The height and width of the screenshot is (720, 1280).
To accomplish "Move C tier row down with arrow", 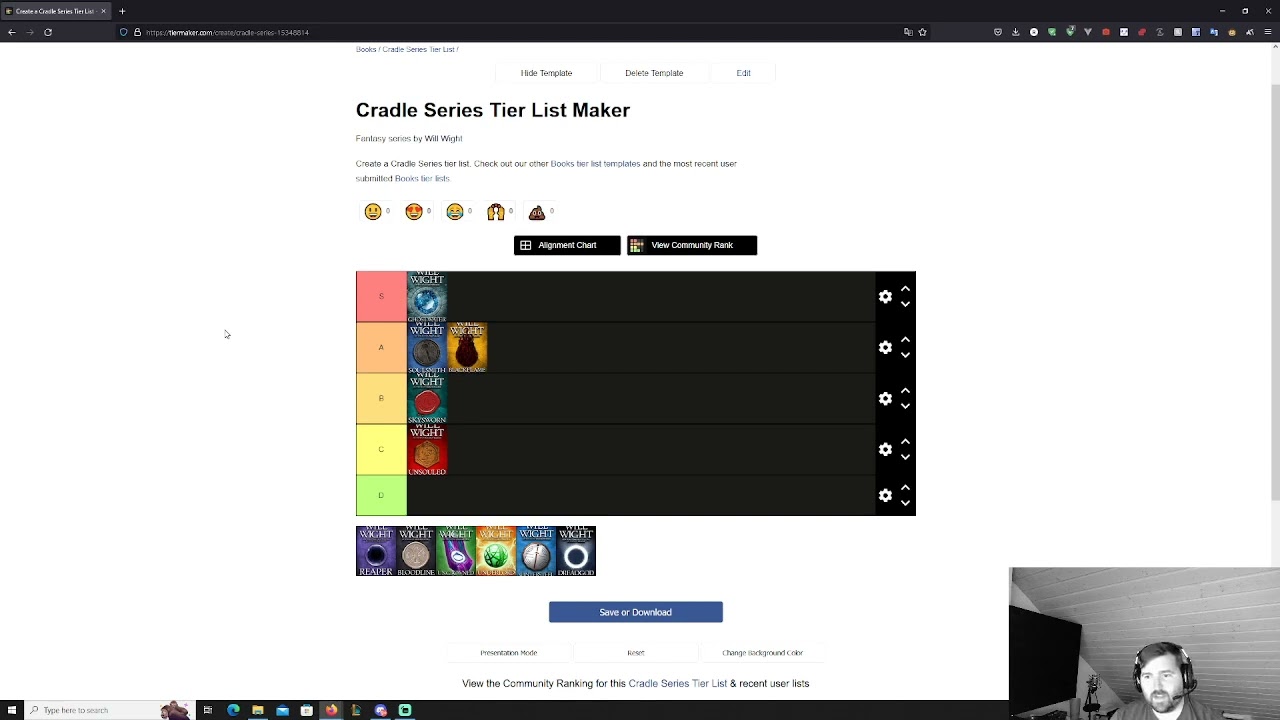I will coord(905,457).
